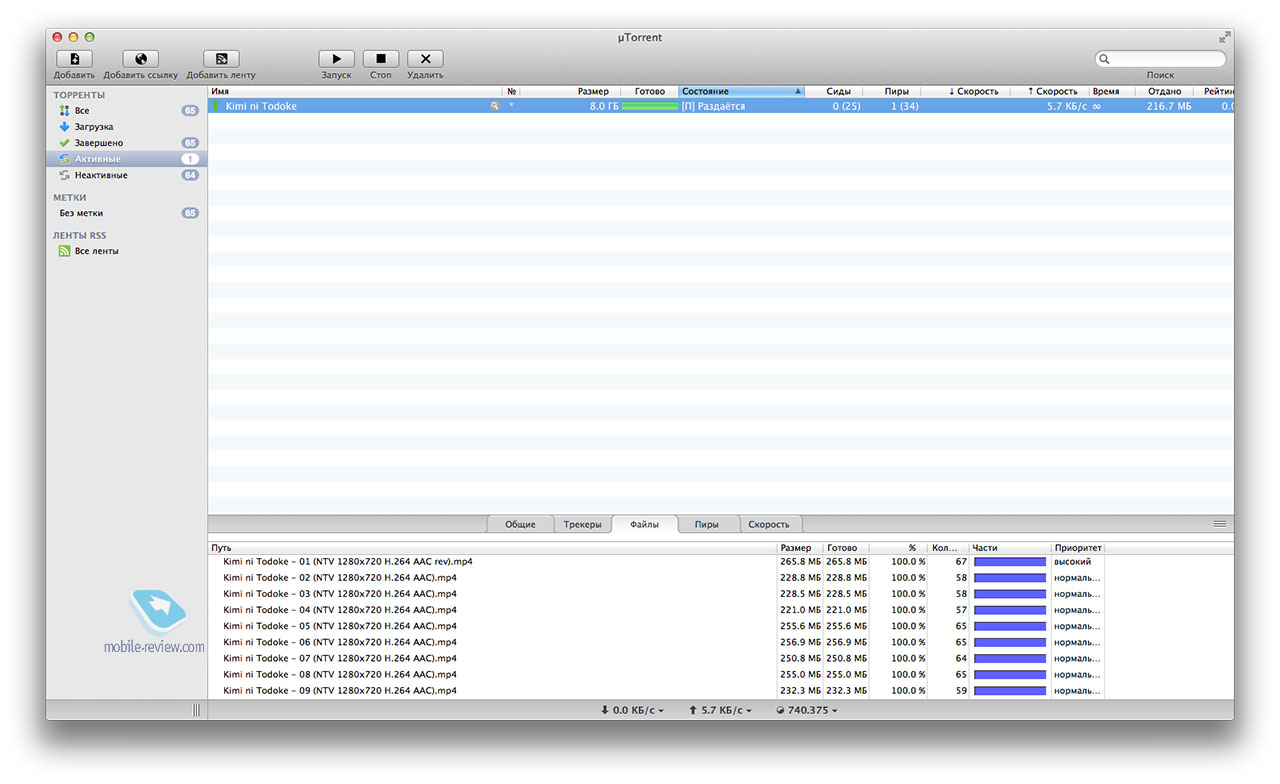Select Загрузка in the sidebar
This screenshot has height=784, width=1280.
pyautogui.click(x=127, y=127)
